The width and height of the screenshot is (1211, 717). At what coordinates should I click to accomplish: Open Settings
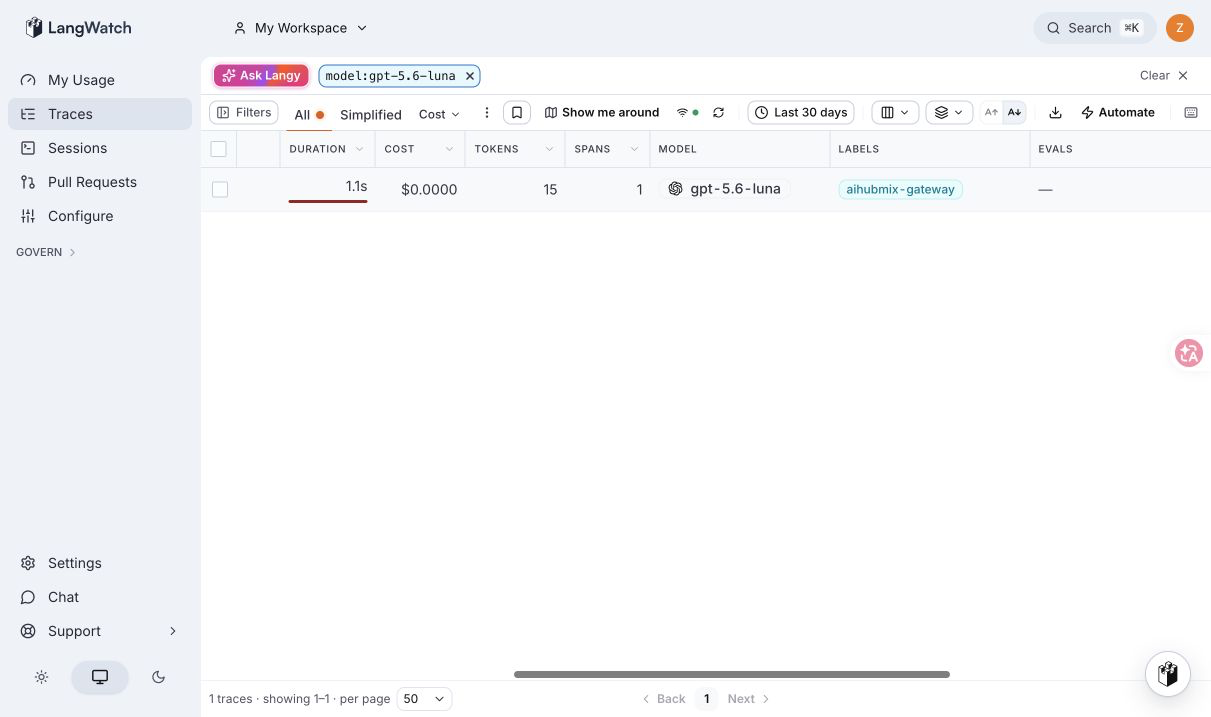tap(100, 563)
